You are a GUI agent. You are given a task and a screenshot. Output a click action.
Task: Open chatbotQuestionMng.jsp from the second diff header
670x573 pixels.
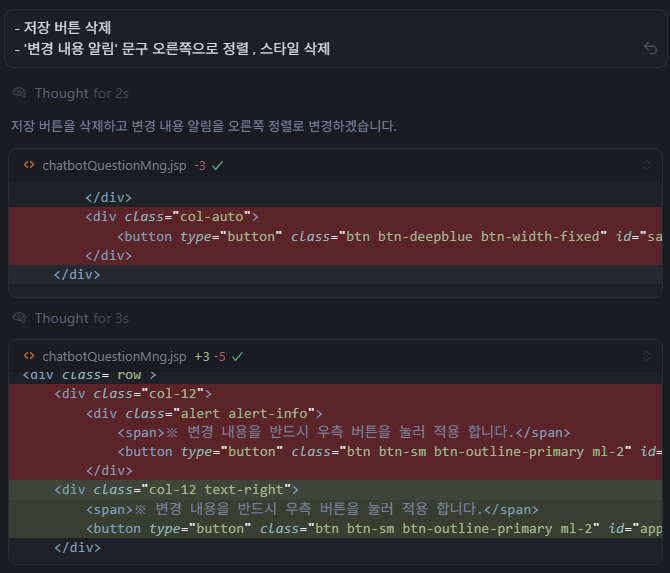tap(114, 356)
